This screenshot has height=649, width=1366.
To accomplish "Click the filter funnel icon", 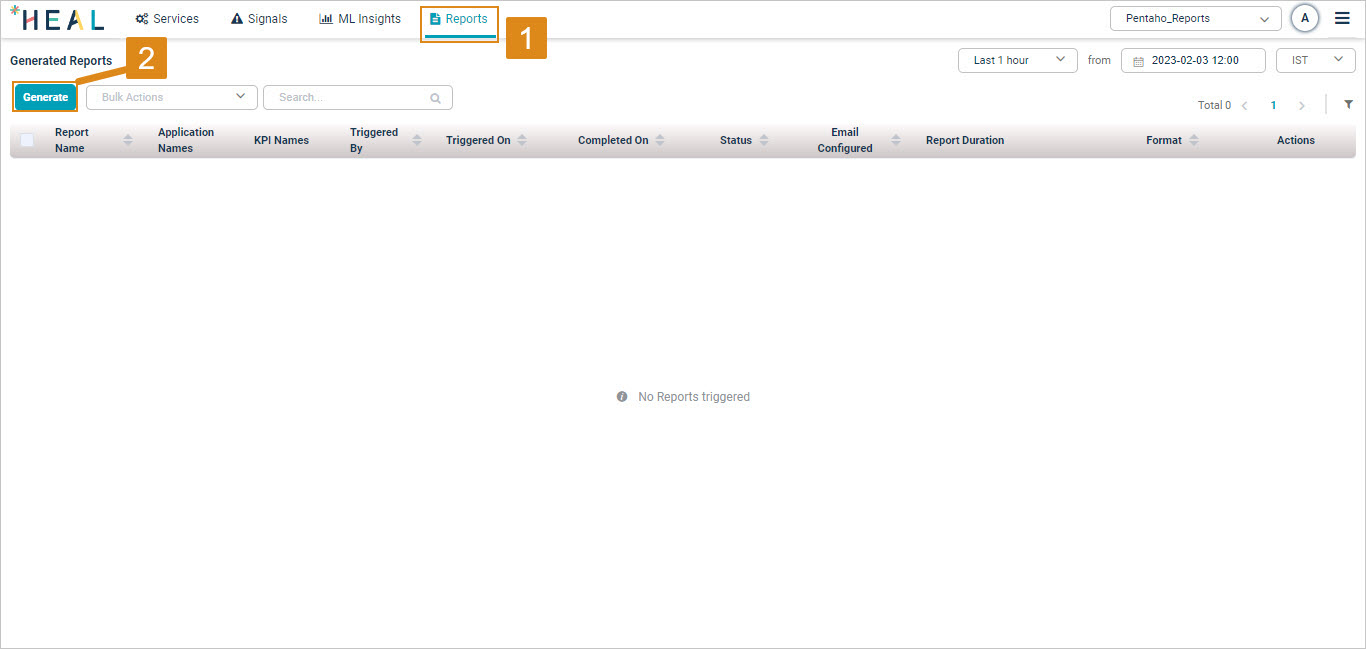I will pos(1348,104).
